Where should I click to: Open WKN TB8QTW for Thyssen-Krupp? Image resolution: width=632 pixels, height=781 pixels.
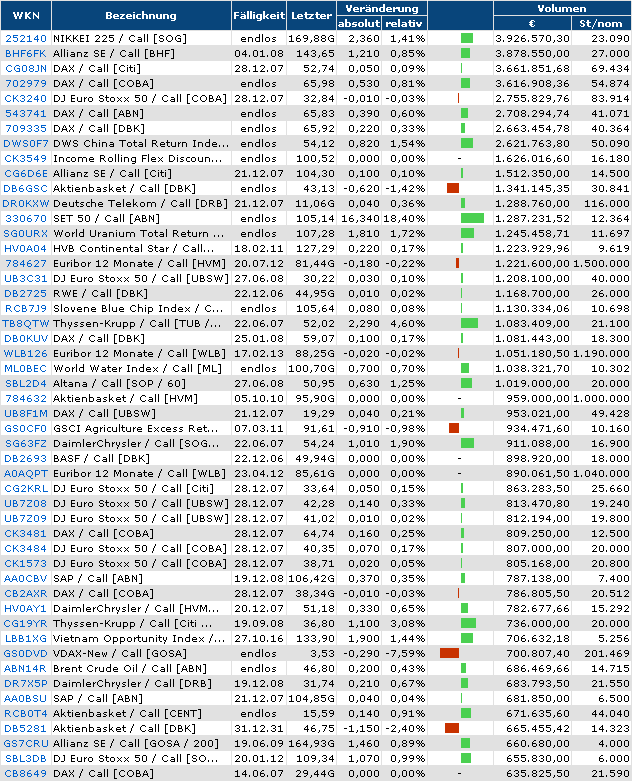coord(25,323)
